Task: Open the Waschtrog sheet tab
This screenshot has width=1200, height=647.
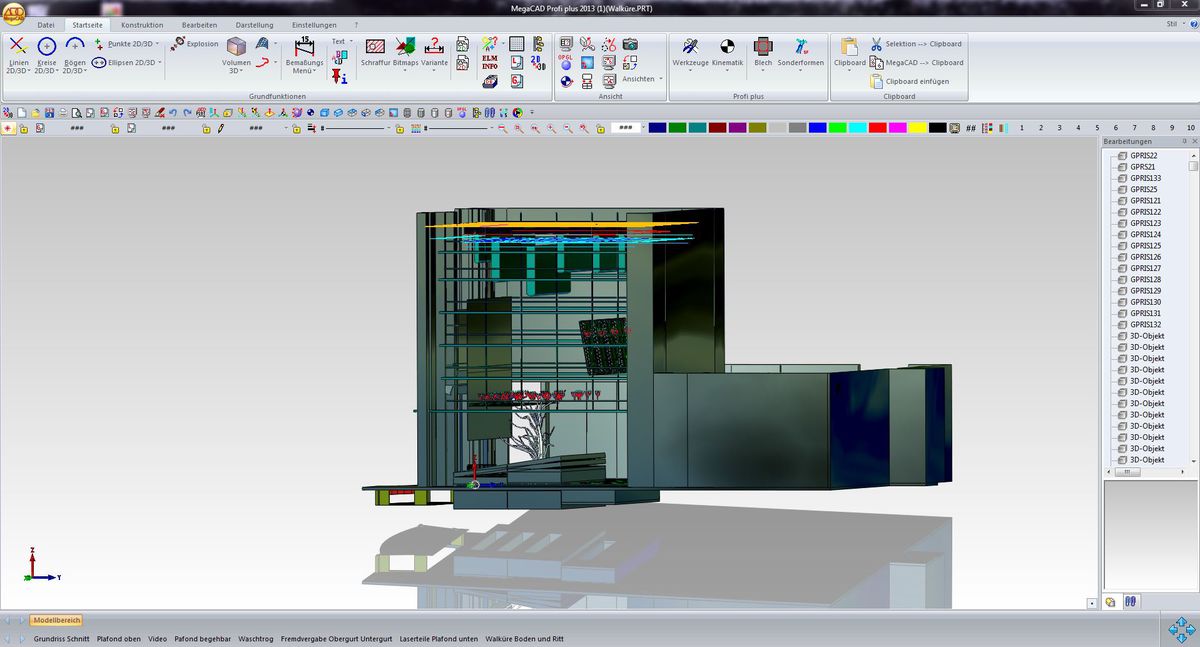Action: (256, 638)
